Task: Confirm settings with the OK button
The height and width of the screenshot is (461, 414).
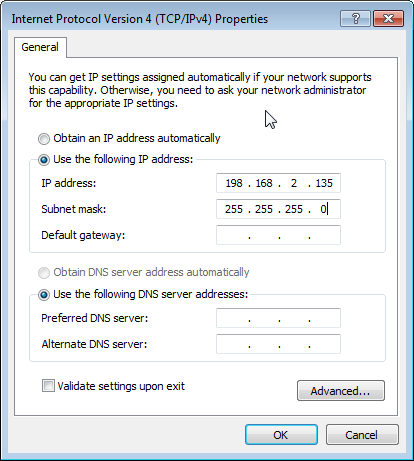Action: 281,435
